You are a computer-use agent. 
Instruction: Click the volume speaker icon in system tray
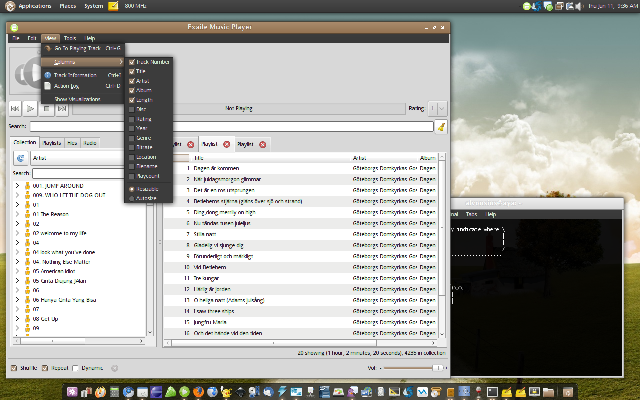point(579,6)
